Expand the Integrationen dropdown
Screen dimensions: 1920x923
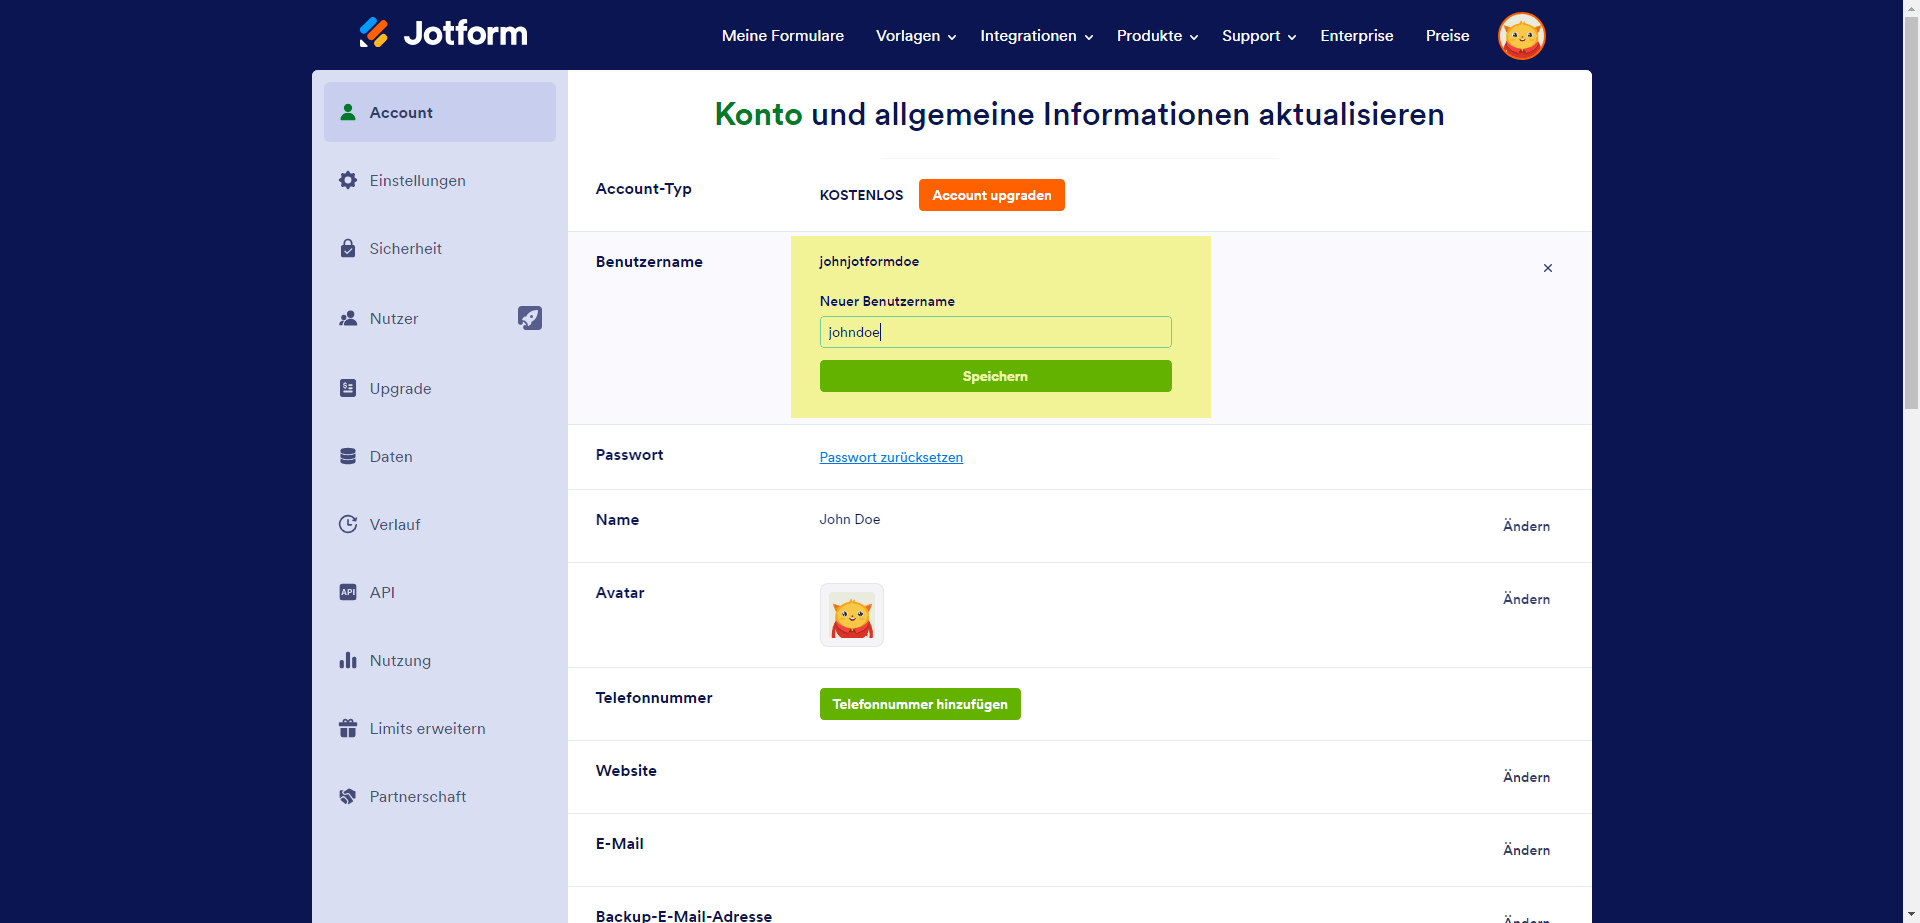point(1036,36)
